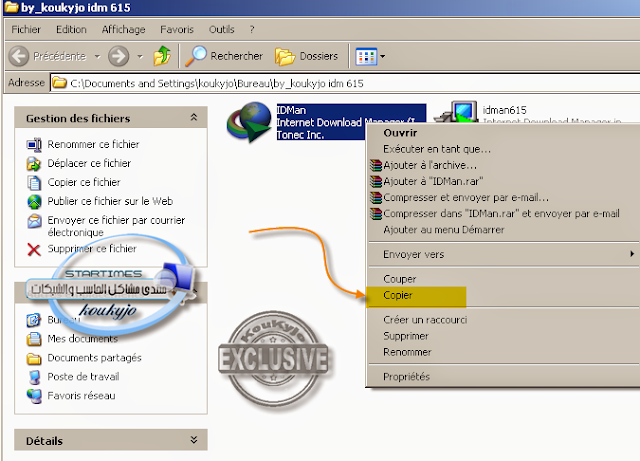
Task: Choose Couper in the context menu
Action: [x=504, y=279]
